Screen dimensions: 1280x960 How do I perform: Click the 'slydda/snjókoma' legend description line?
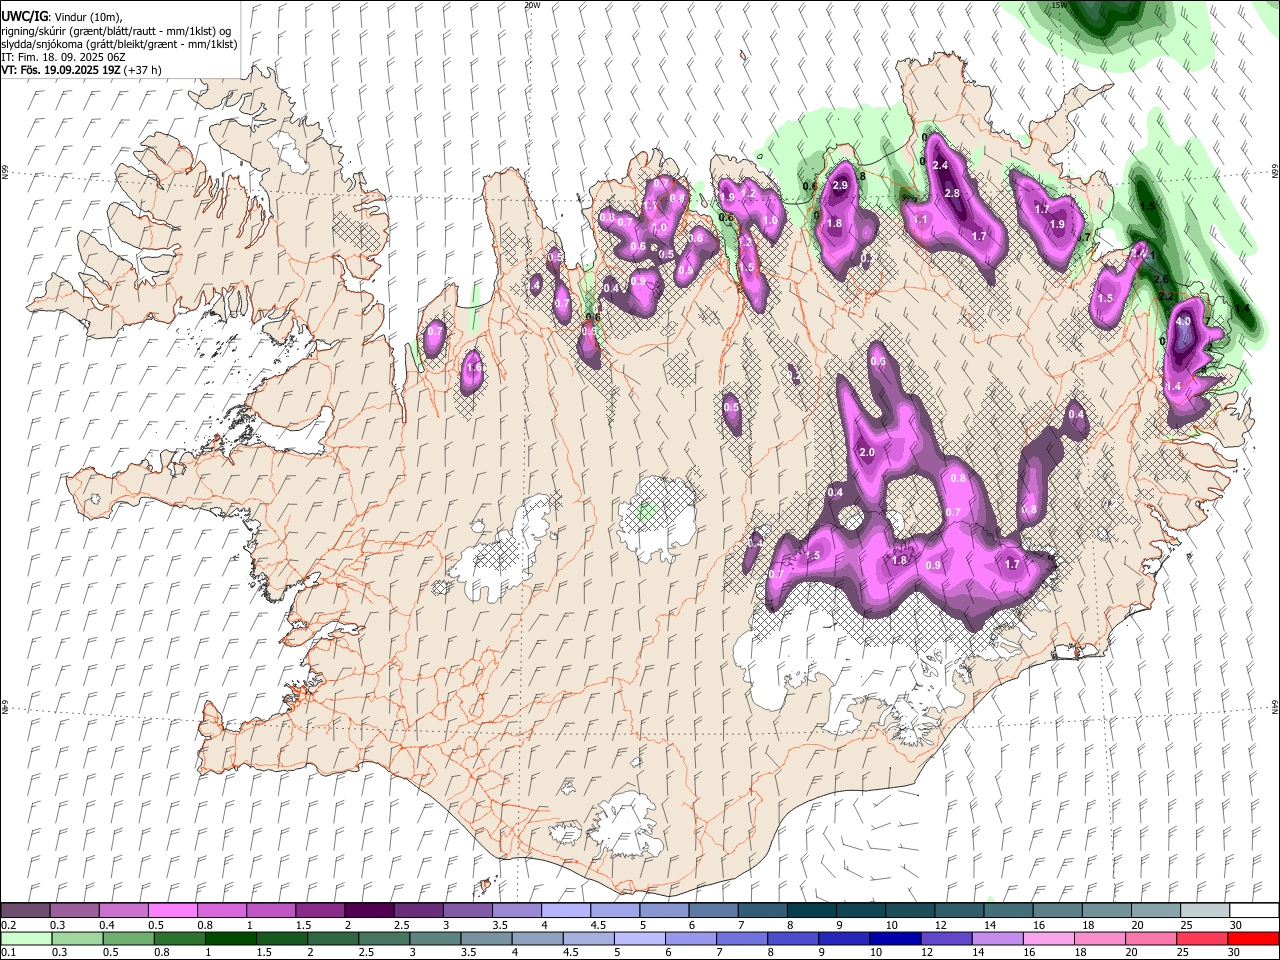tap(119, 44)
